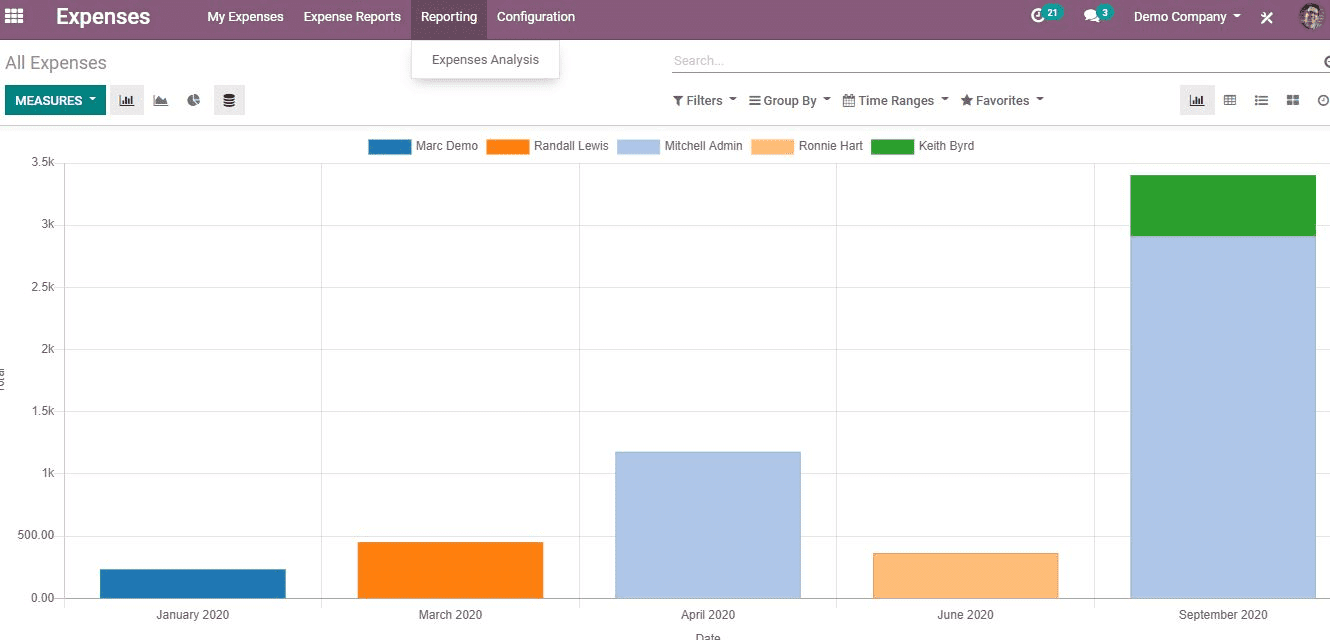1330x640 pixels.
Task: Click the Expenses app title
Action: click(103, 17)
